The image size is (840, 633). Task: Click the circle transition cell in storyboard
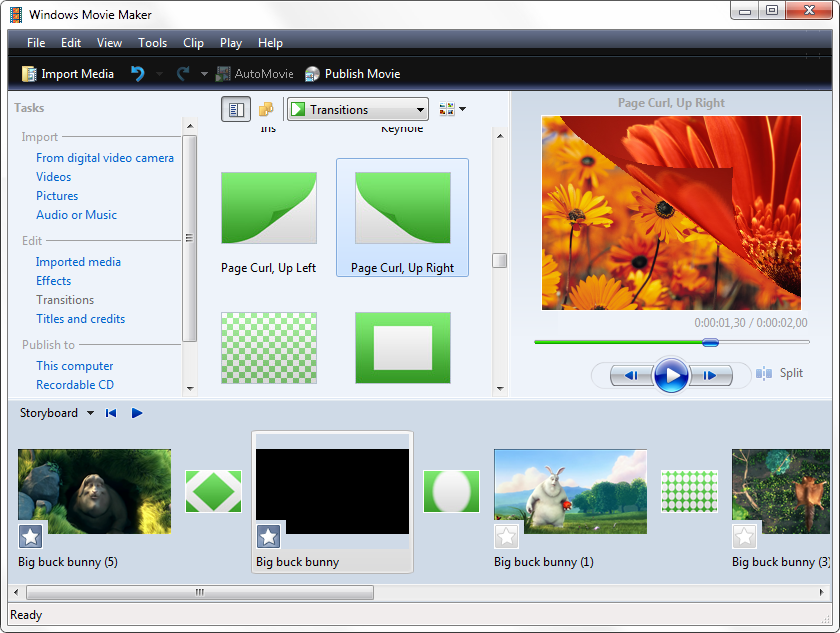coord(451,491)
